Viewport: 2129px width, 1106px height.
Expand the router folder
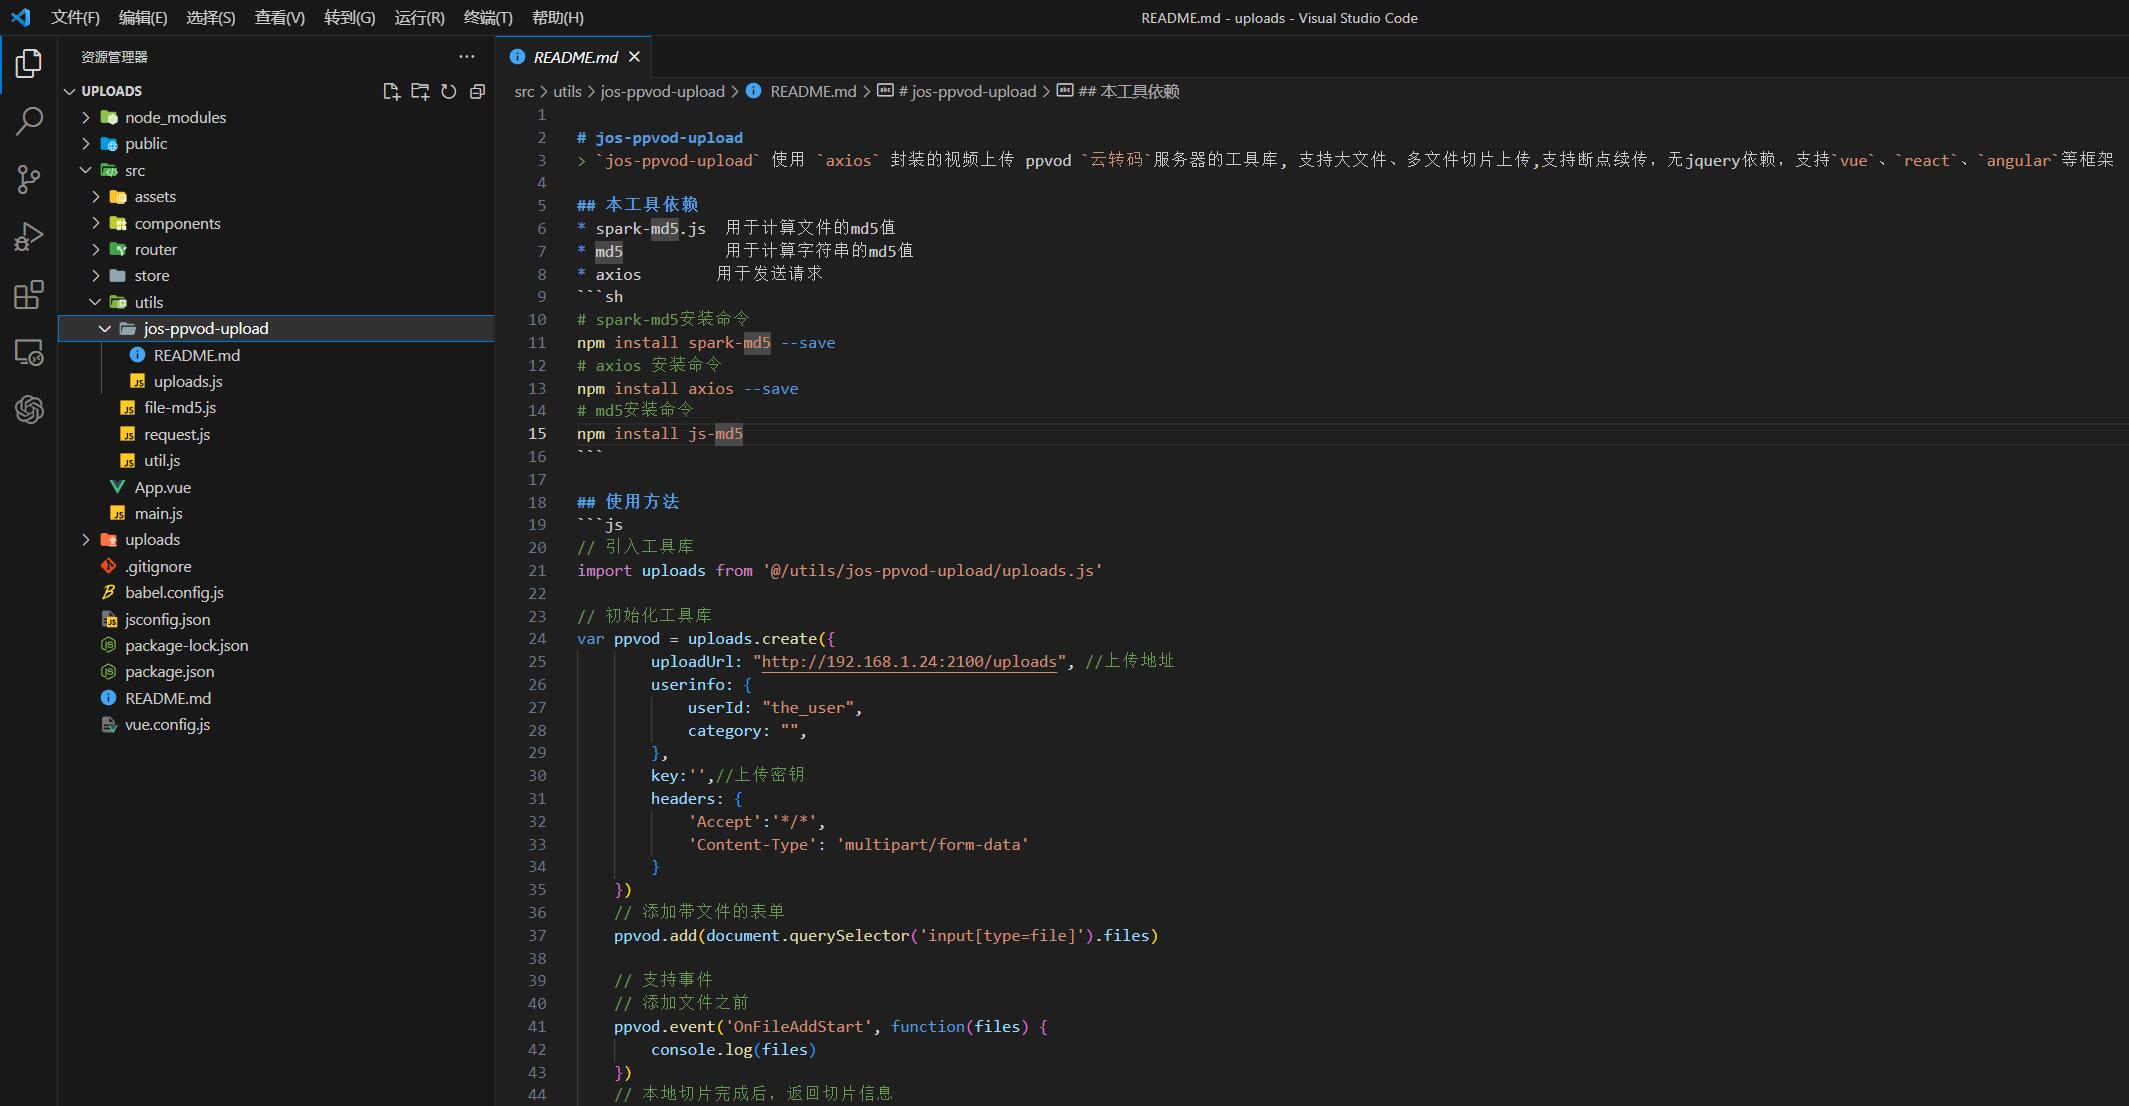pos(96,249)
